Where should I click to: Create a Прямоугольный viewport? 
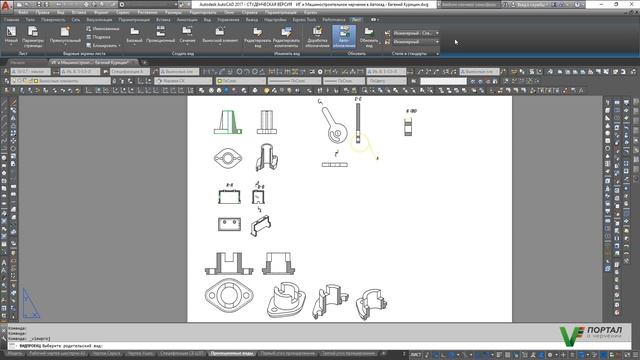pos(65,36)
